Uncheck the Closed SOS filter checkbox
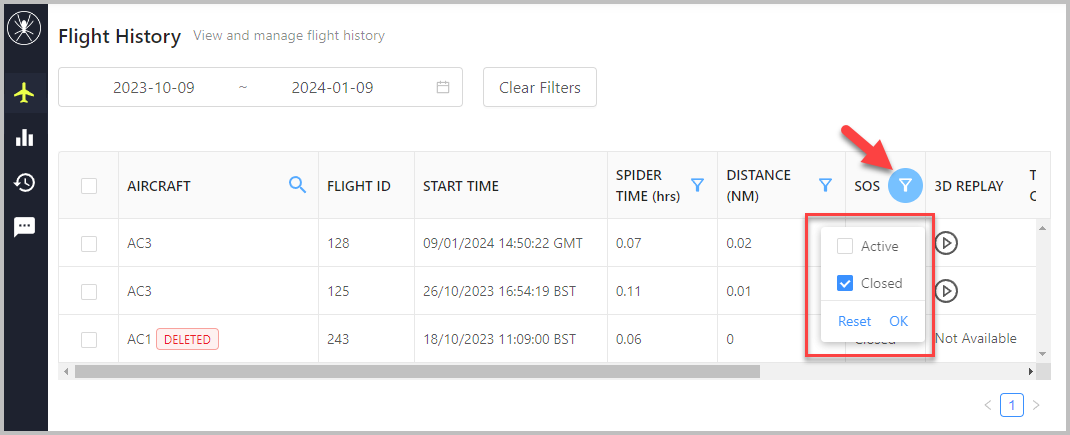The height and width of the screenshot is (435, 1070). [845, 283]
